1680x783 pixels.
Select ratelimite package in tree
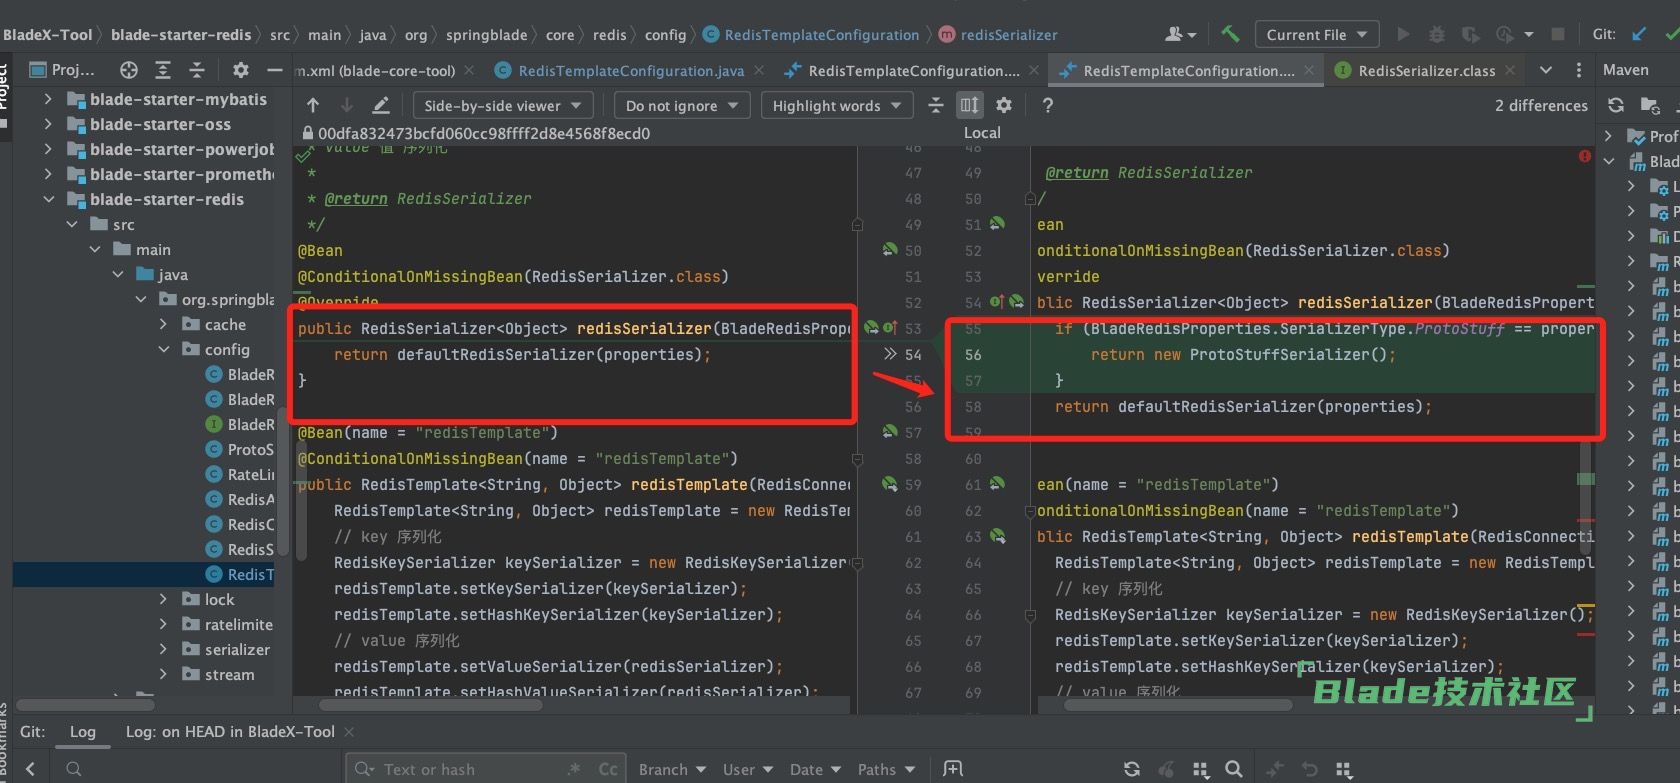pyautogui.click(x=239, y=624)
